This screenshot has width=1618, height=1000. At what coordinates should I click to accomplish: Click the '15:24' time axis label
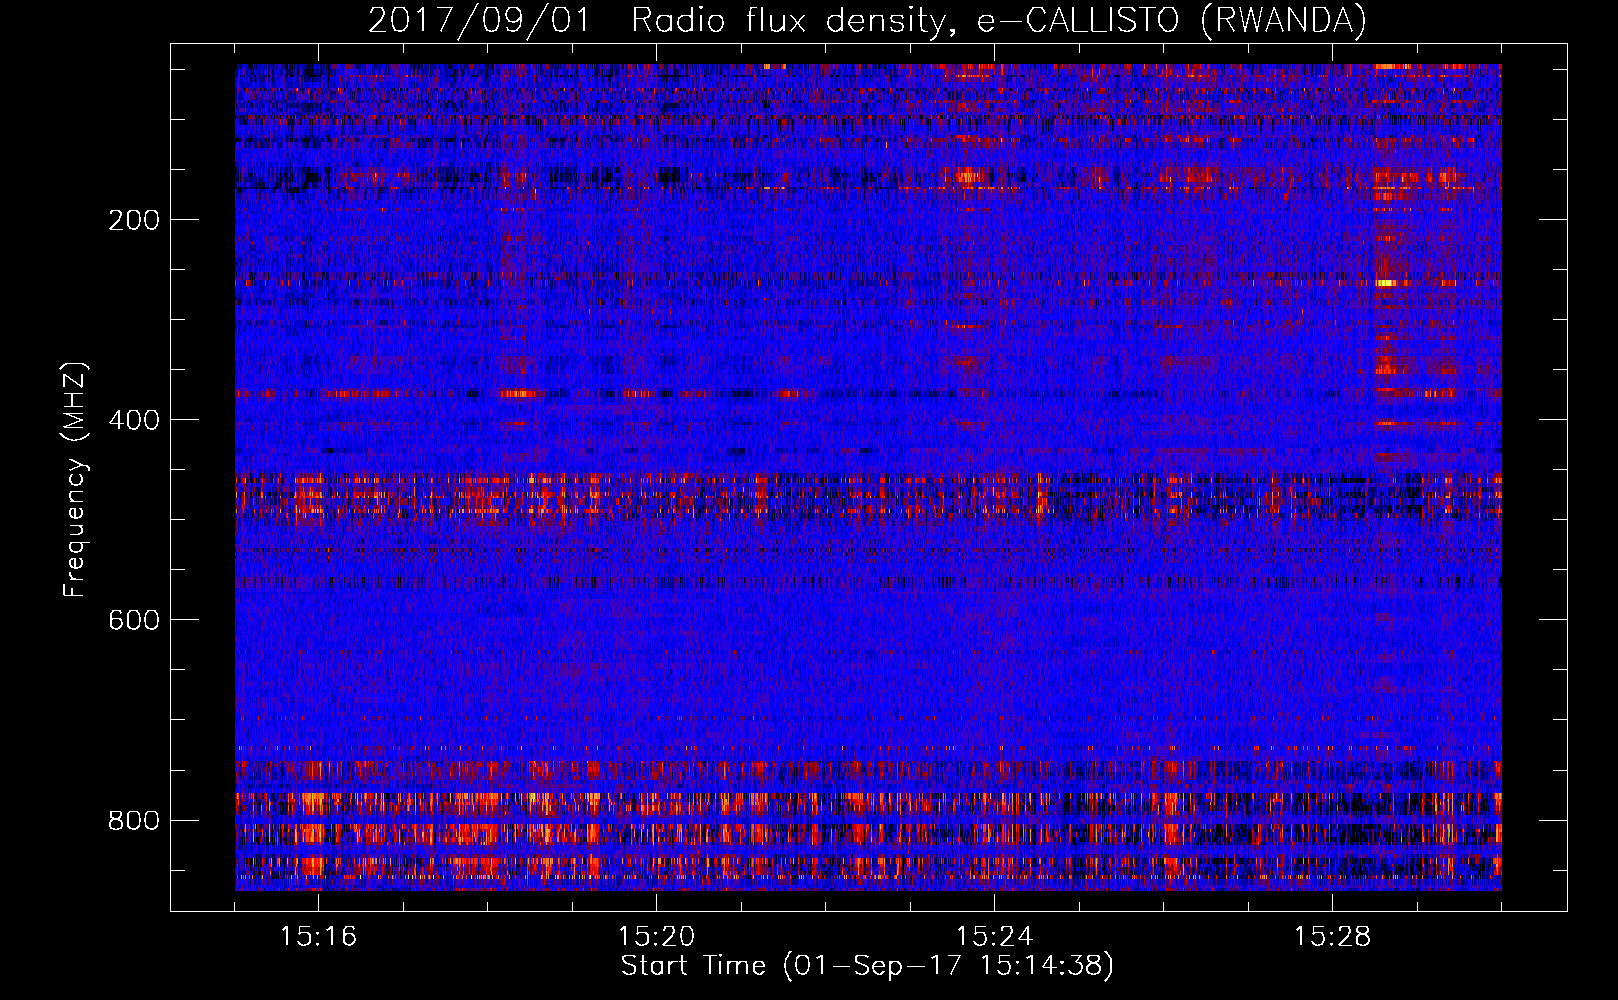click(x=994, y=937)
